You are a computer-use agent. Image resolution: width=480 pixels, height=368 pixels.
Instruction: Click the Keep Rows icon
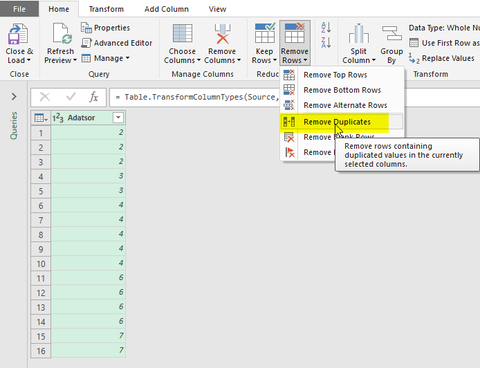tap(265, 33)
